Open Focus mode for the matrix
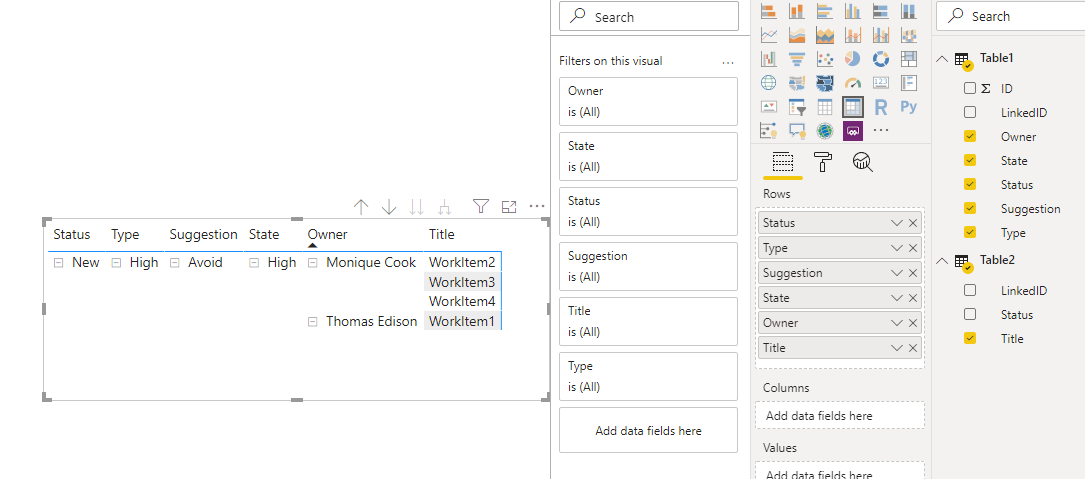 [509, 206]
